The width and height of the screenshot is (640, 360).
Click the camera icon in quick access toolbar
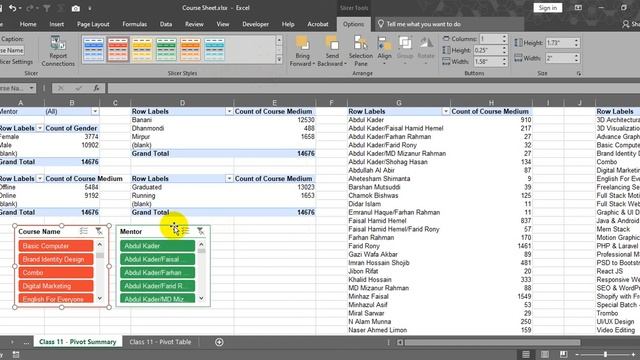(76, 8)
